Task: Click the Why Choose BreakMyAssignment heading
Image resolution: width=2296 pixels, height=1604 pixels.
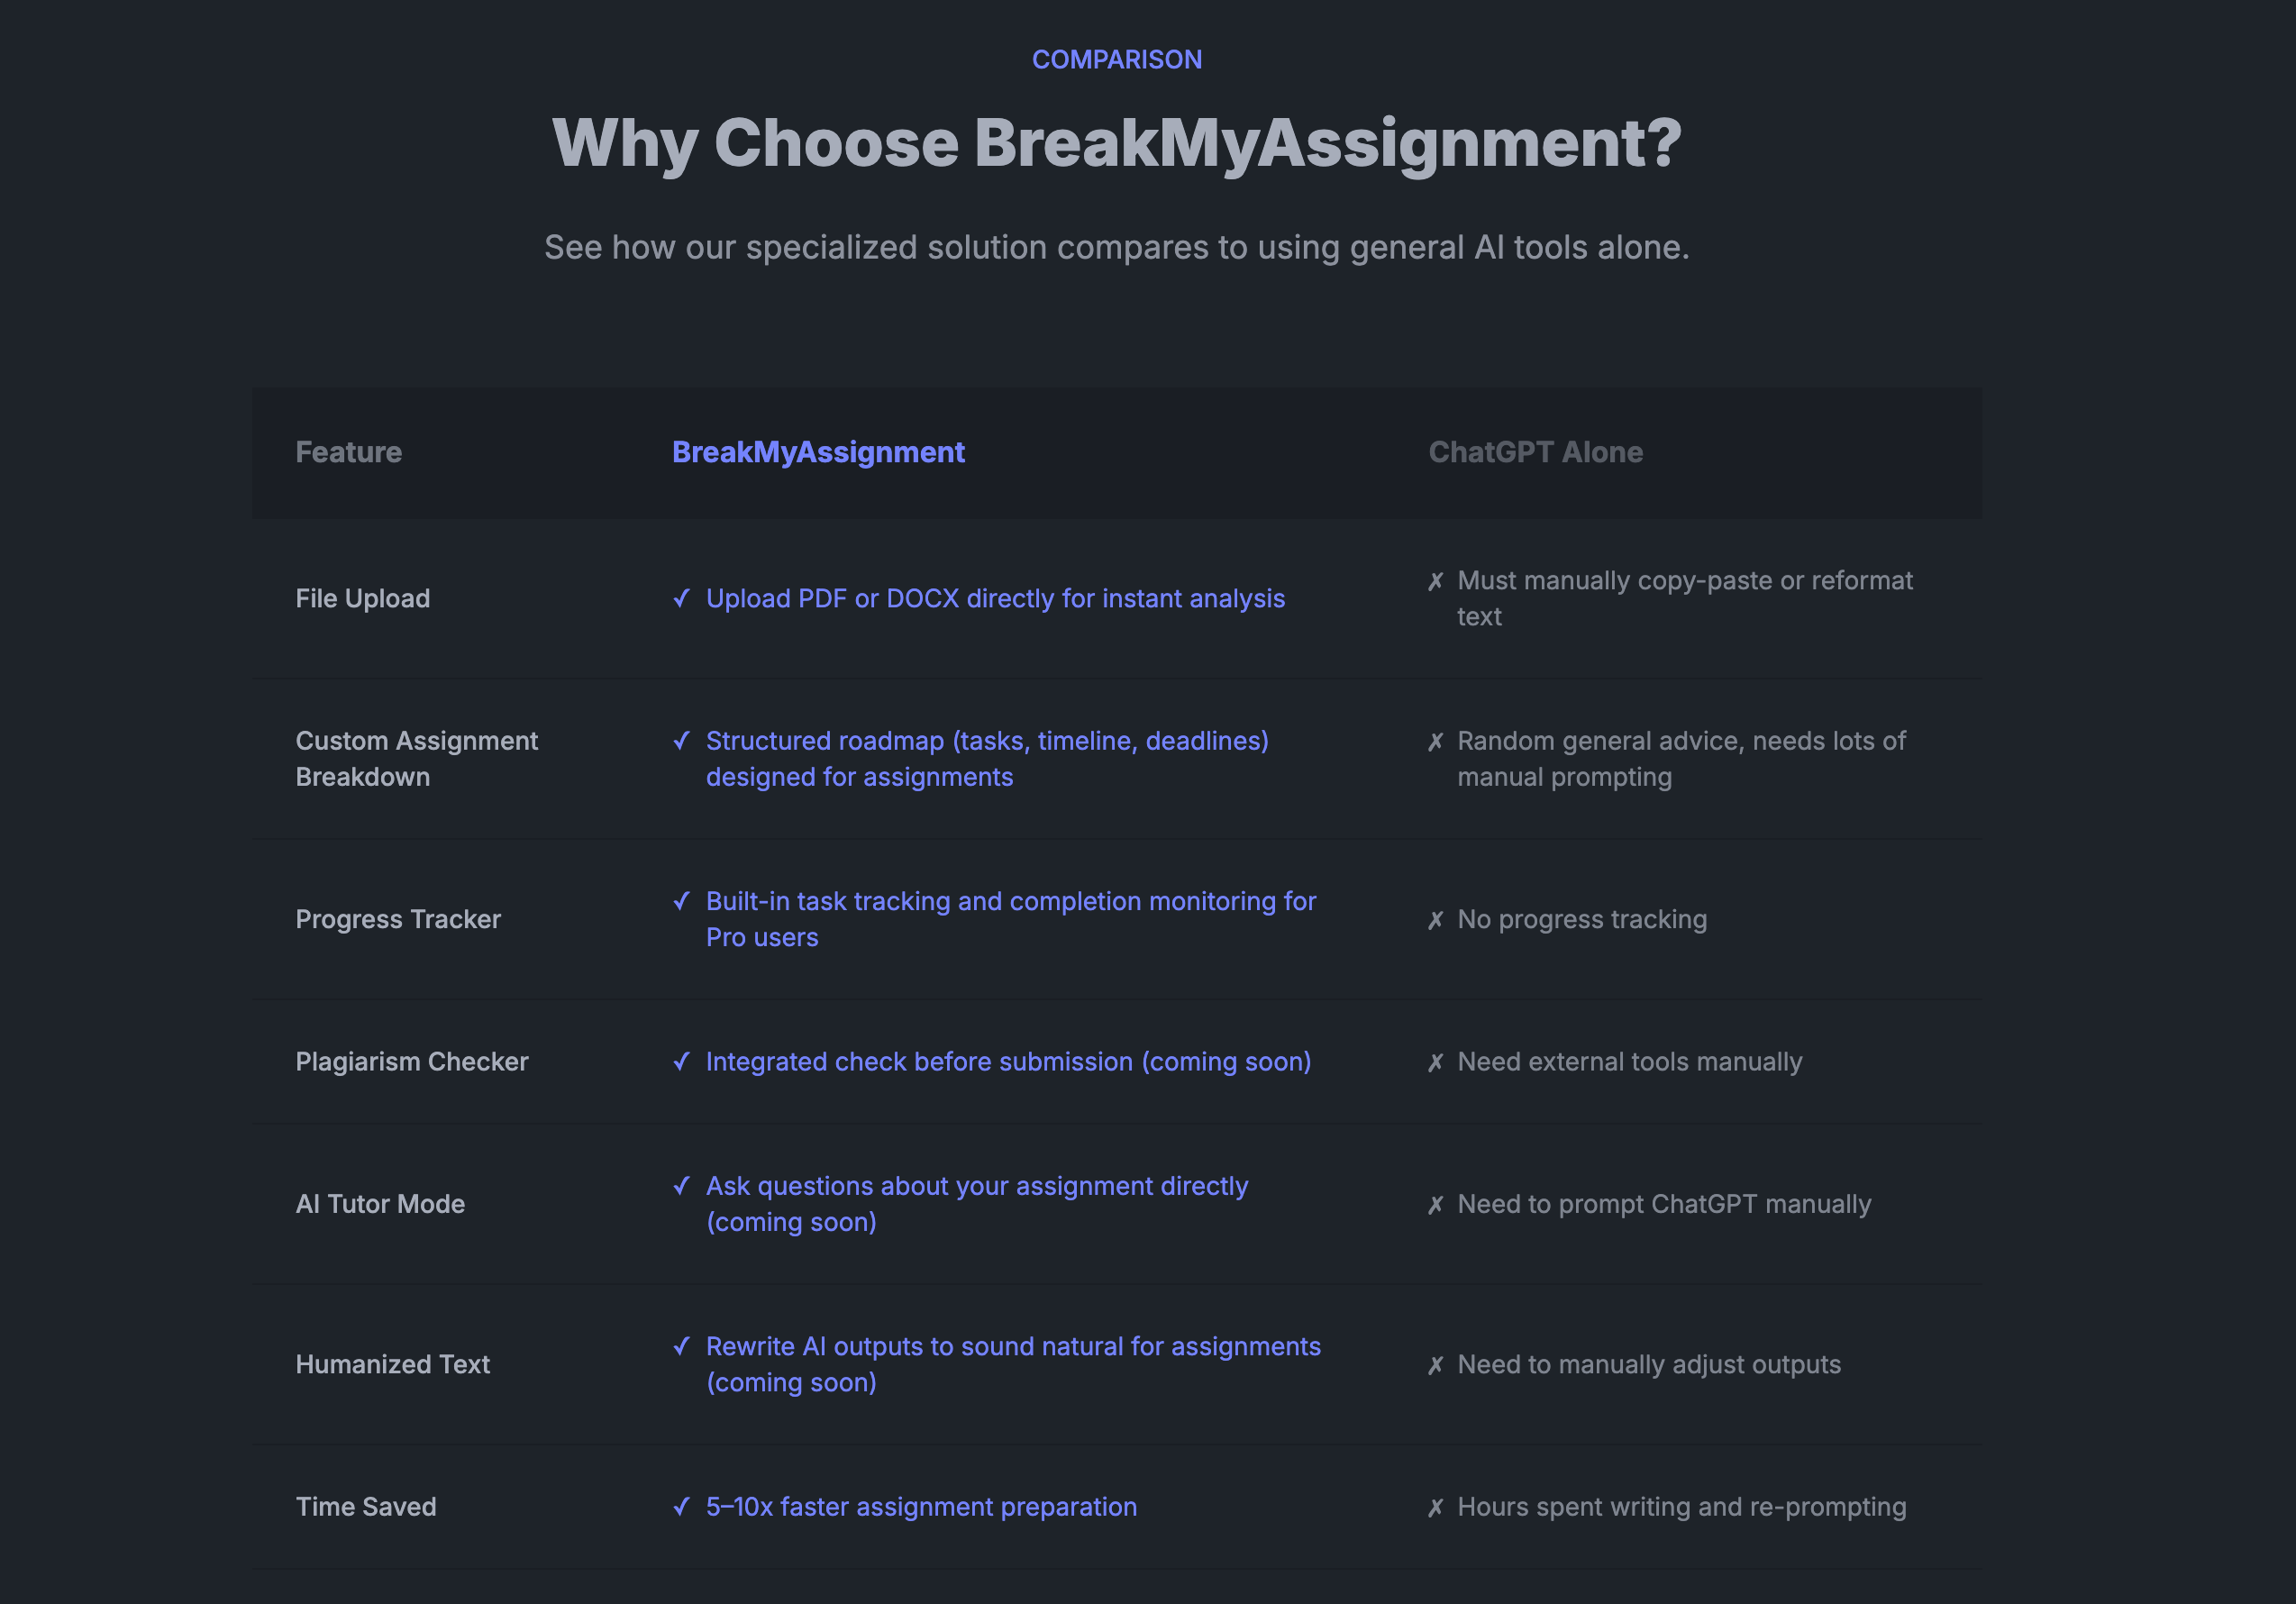Action: pyautogui.click(x=1117, y=143)
